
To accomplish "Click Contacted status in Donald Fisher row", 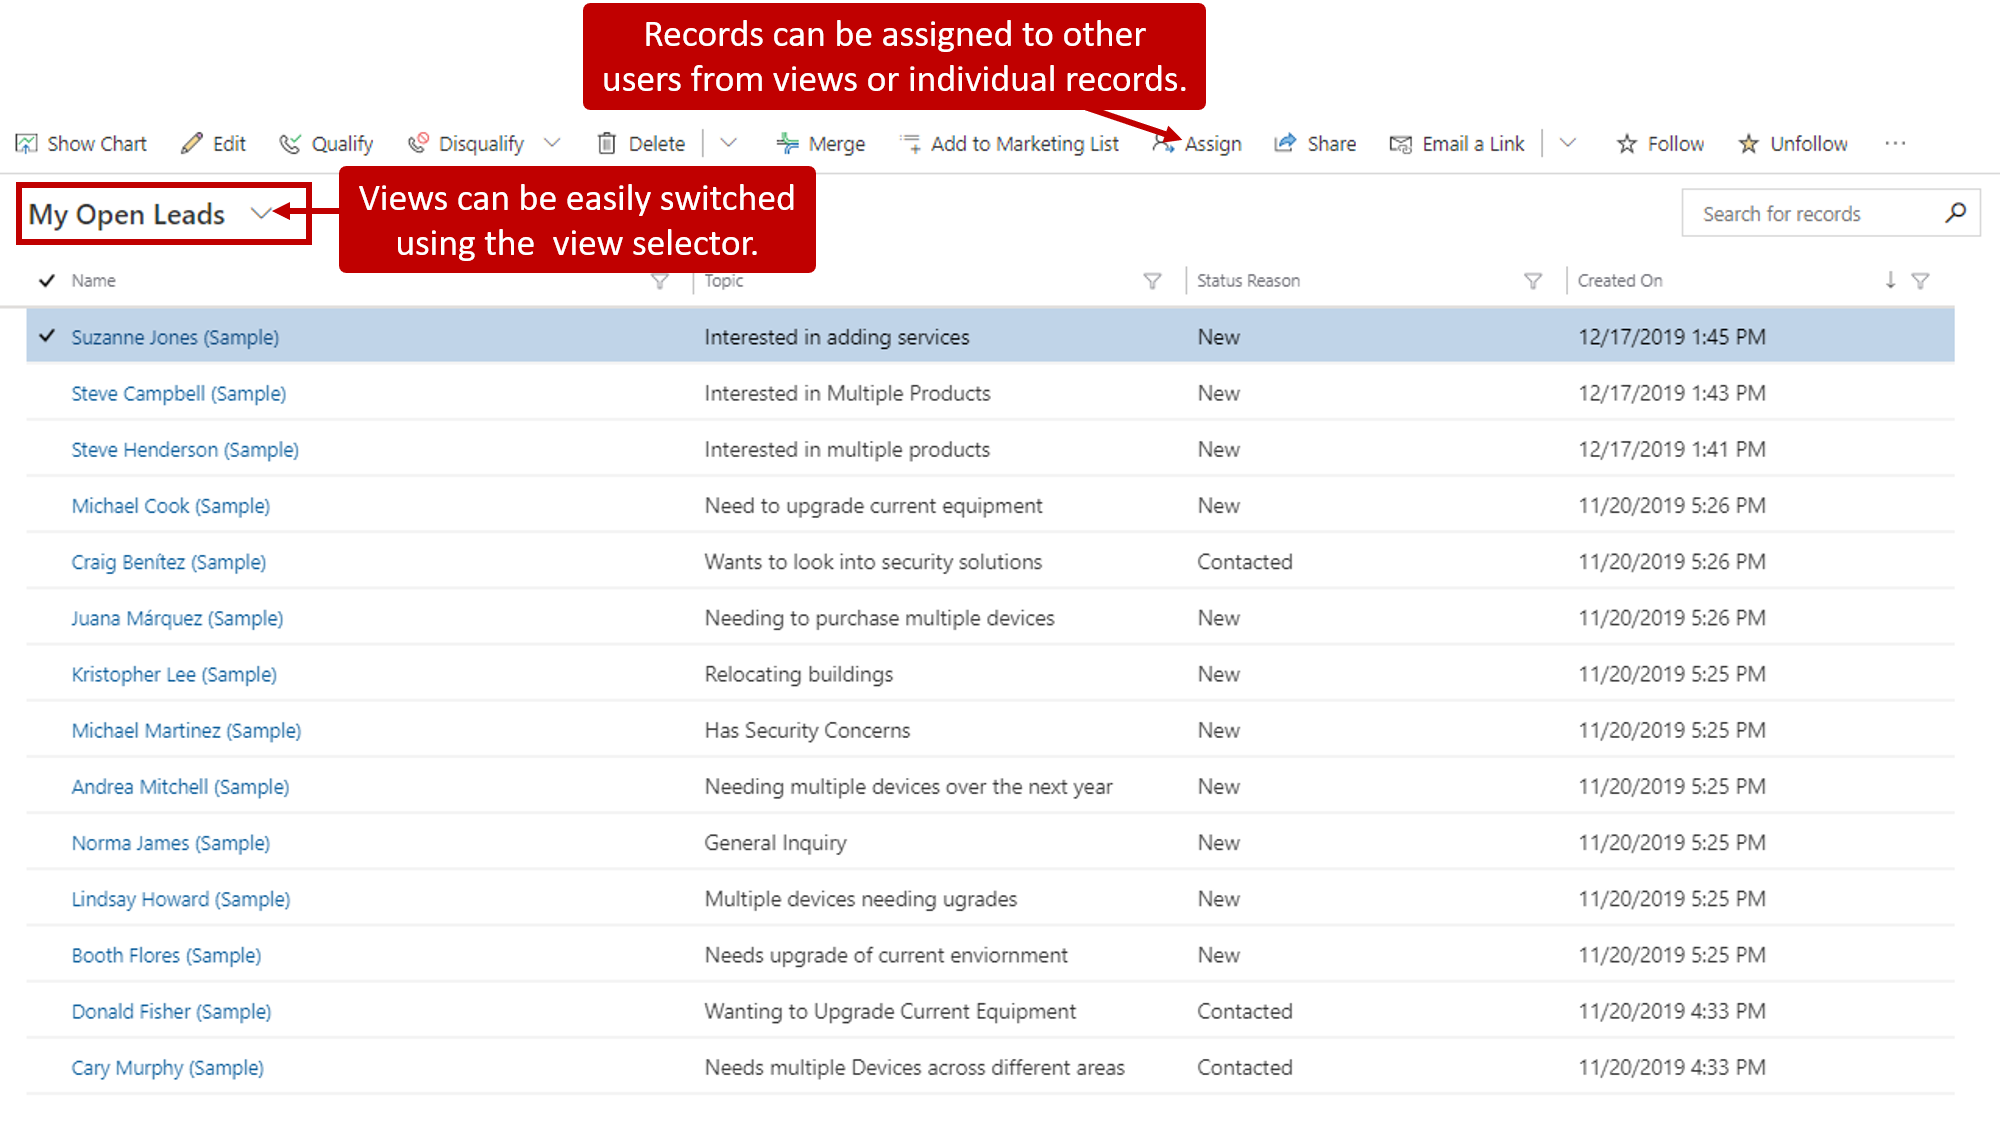I will pos(1244,1012).
